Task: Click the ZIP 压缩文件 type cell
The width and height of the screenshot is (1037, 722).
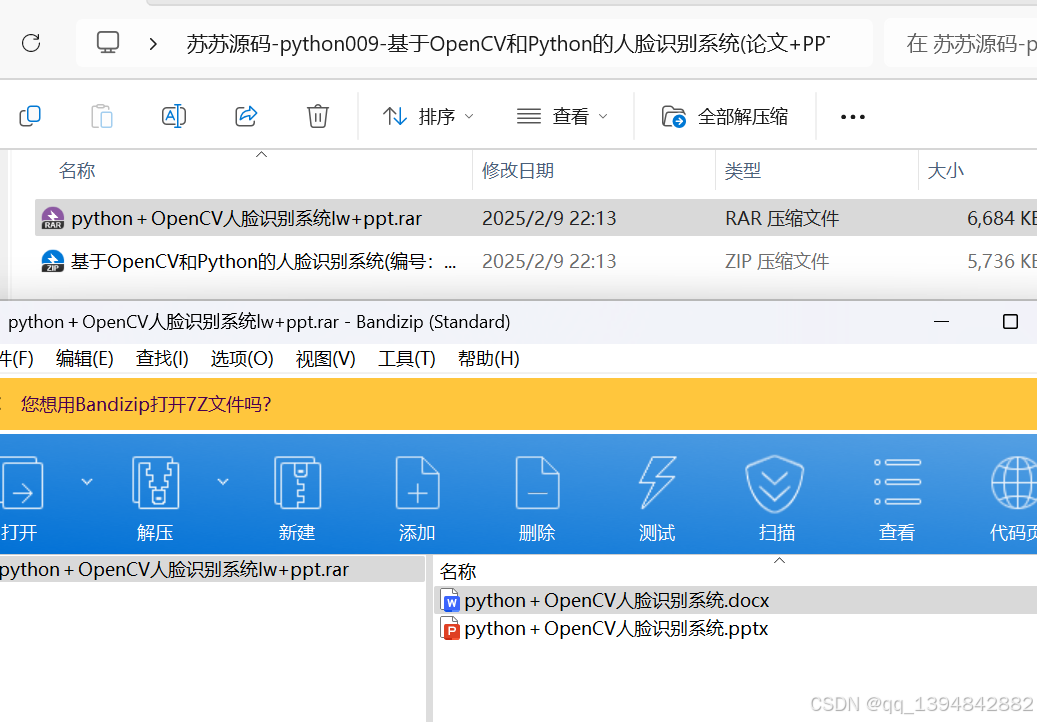Action: (x=777, y=261)
